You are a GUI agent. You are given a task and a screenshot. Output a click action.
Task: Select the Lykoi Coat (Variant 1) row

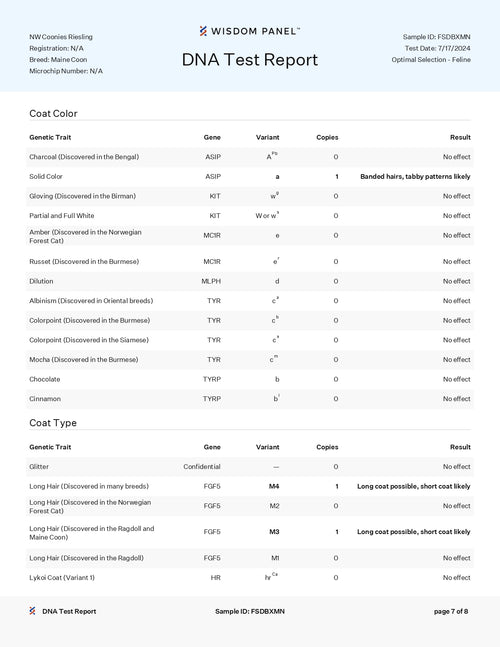coord(250,578)
